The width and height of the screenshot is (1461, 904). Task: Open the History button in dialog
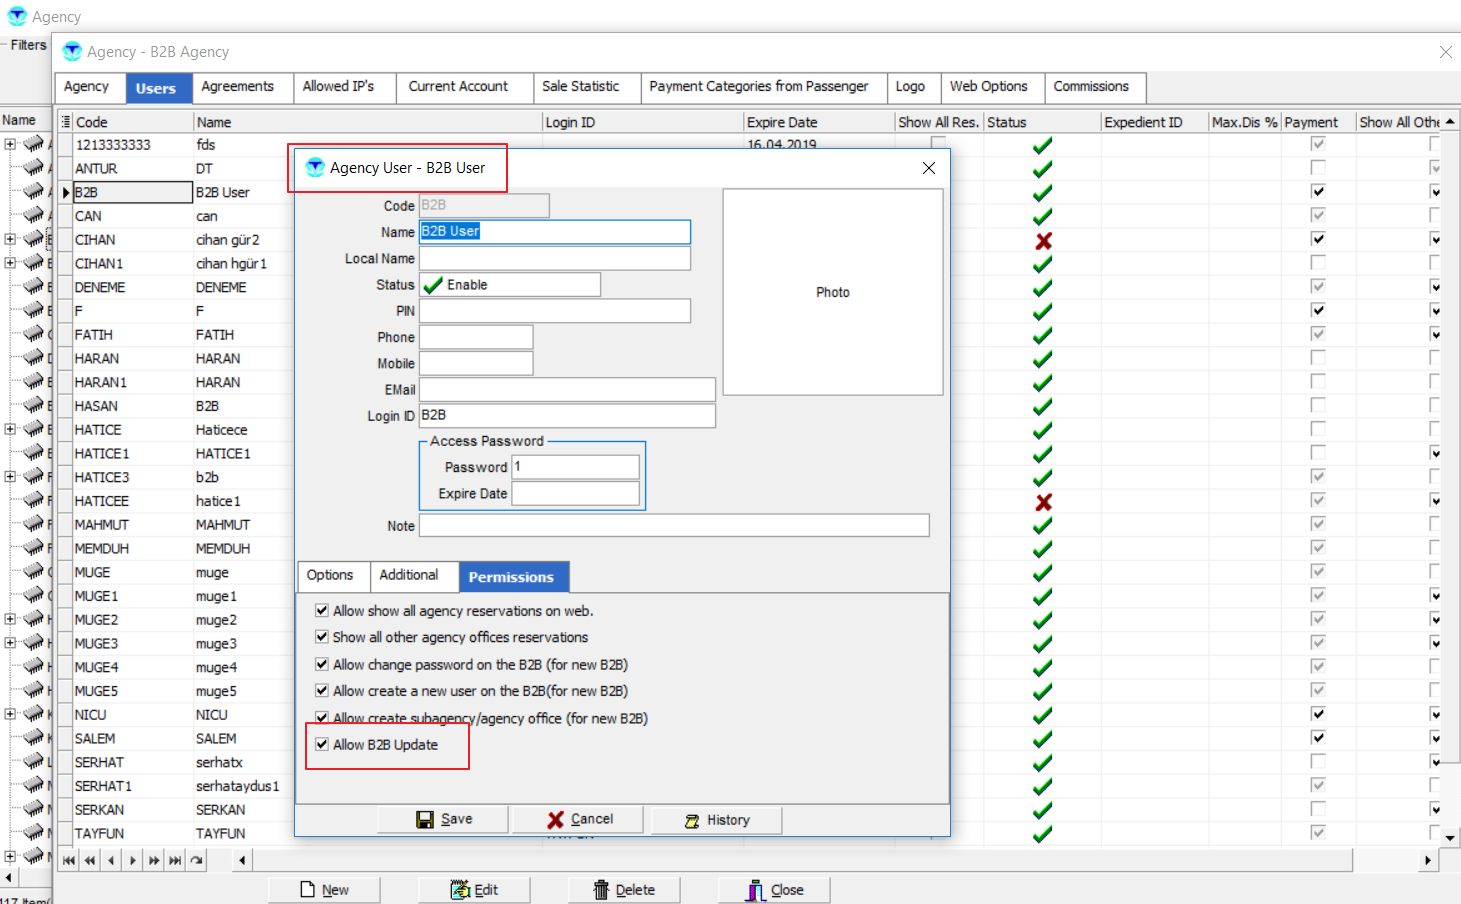[x=717, y=820]
